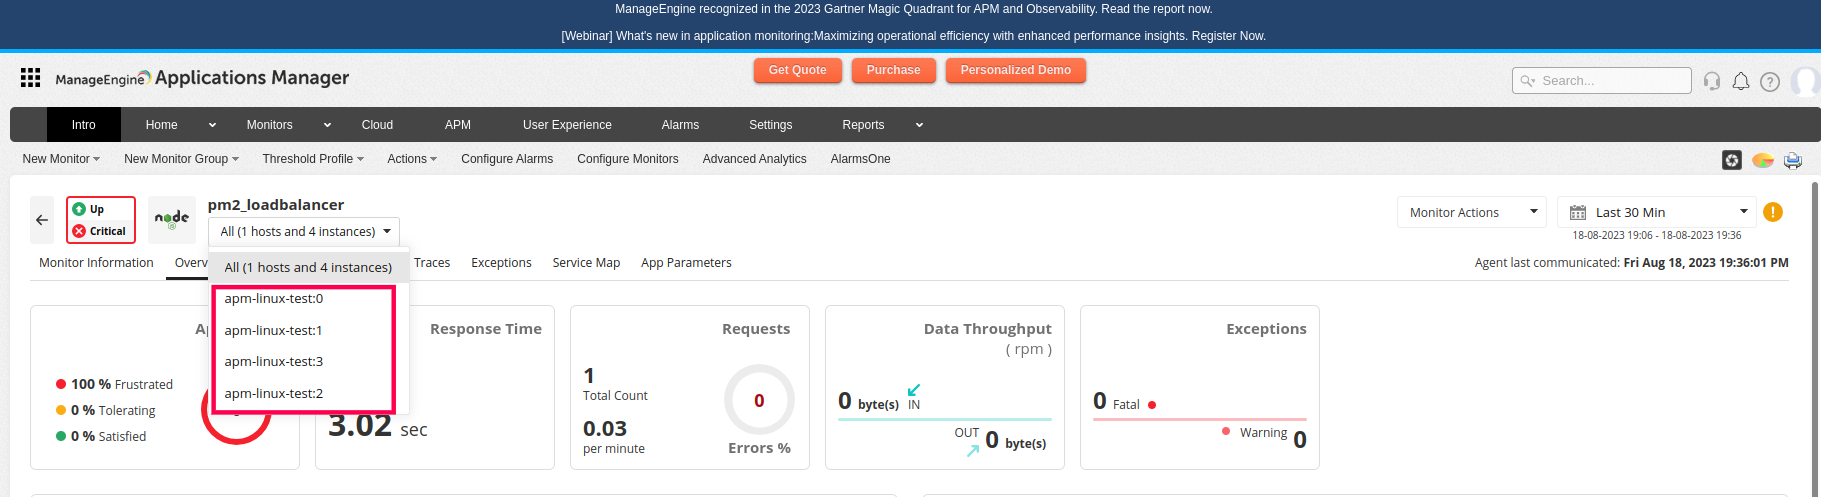Screen dimensions: 1821x497
Task: Choose apm-linux-test:3 instance option
Action: pos(273,362)
